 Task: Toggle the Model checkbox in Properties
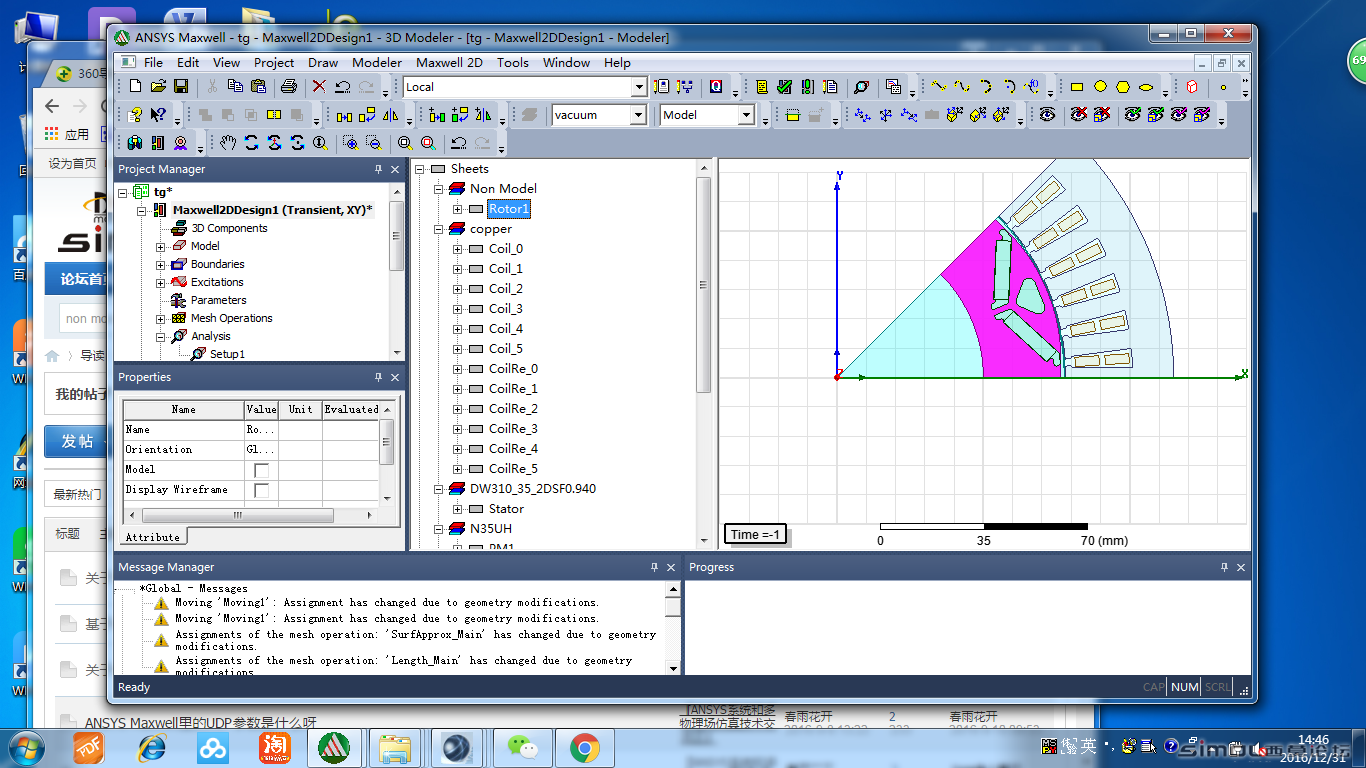[x=261, y=470]
